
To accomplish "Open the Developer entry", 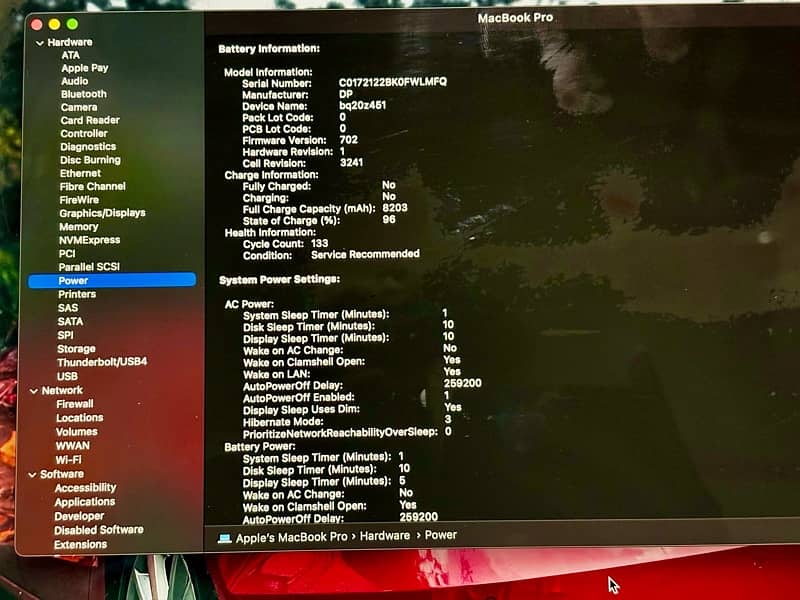I will [x=79, y=516].
